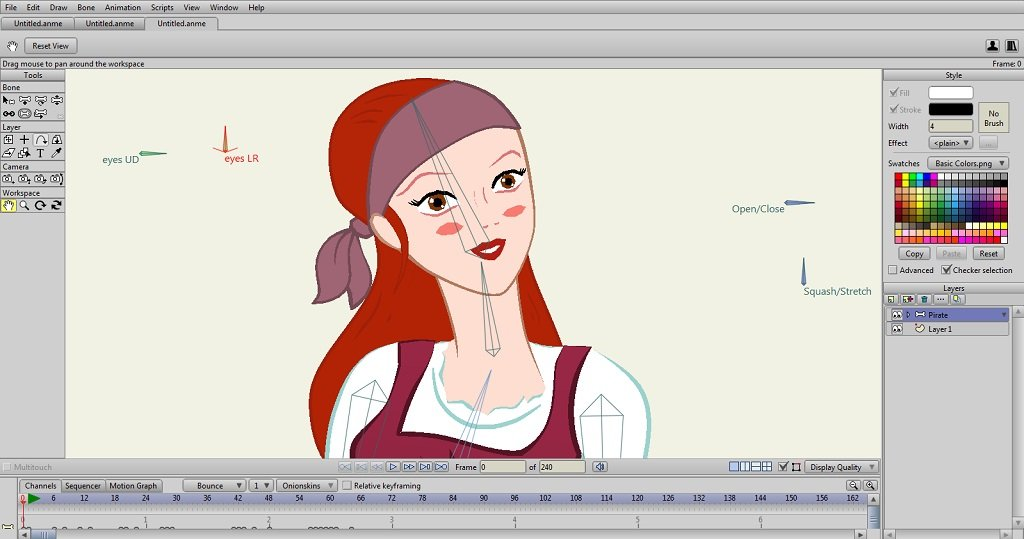The width and height of the screenshot is (1024, 539).
Task: Click the Reset style button
Action: [x=988, y=253]
